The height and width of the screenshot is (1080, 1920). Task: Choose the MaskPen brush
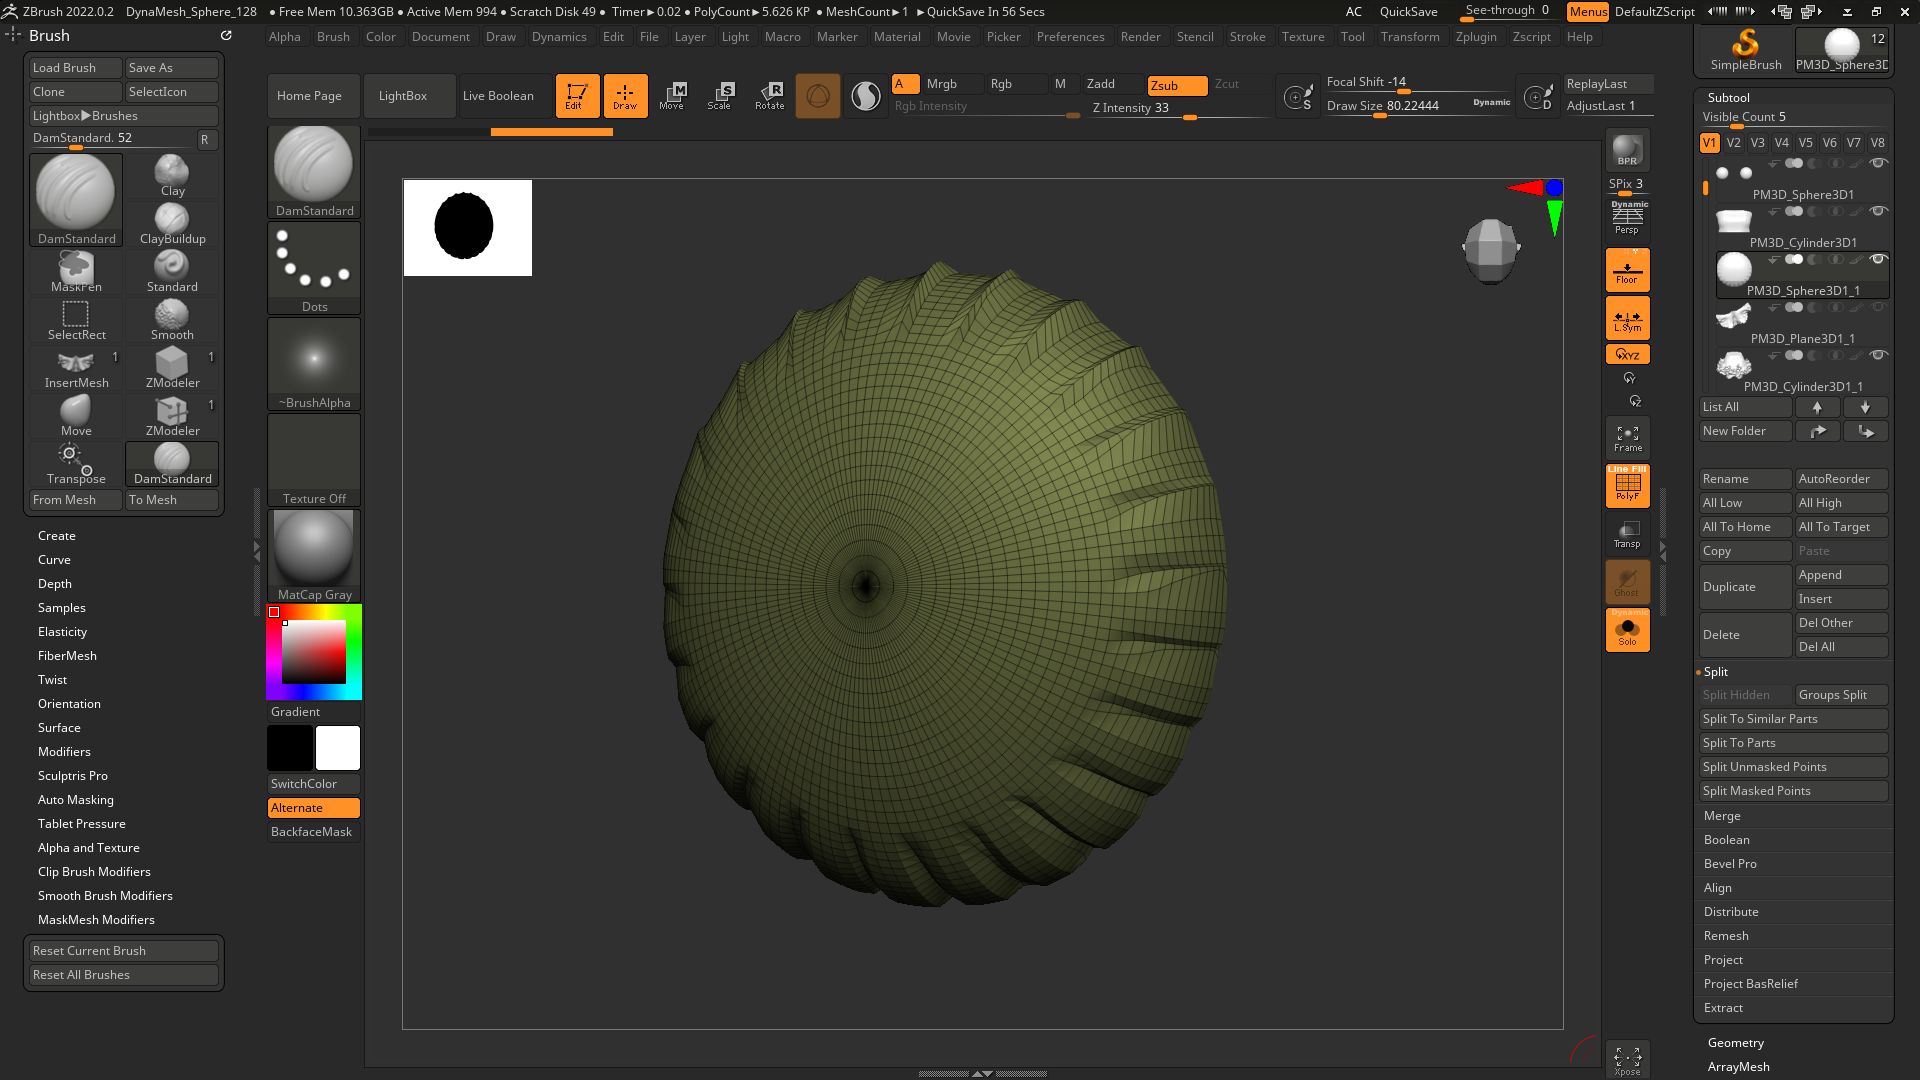[76, 271]
